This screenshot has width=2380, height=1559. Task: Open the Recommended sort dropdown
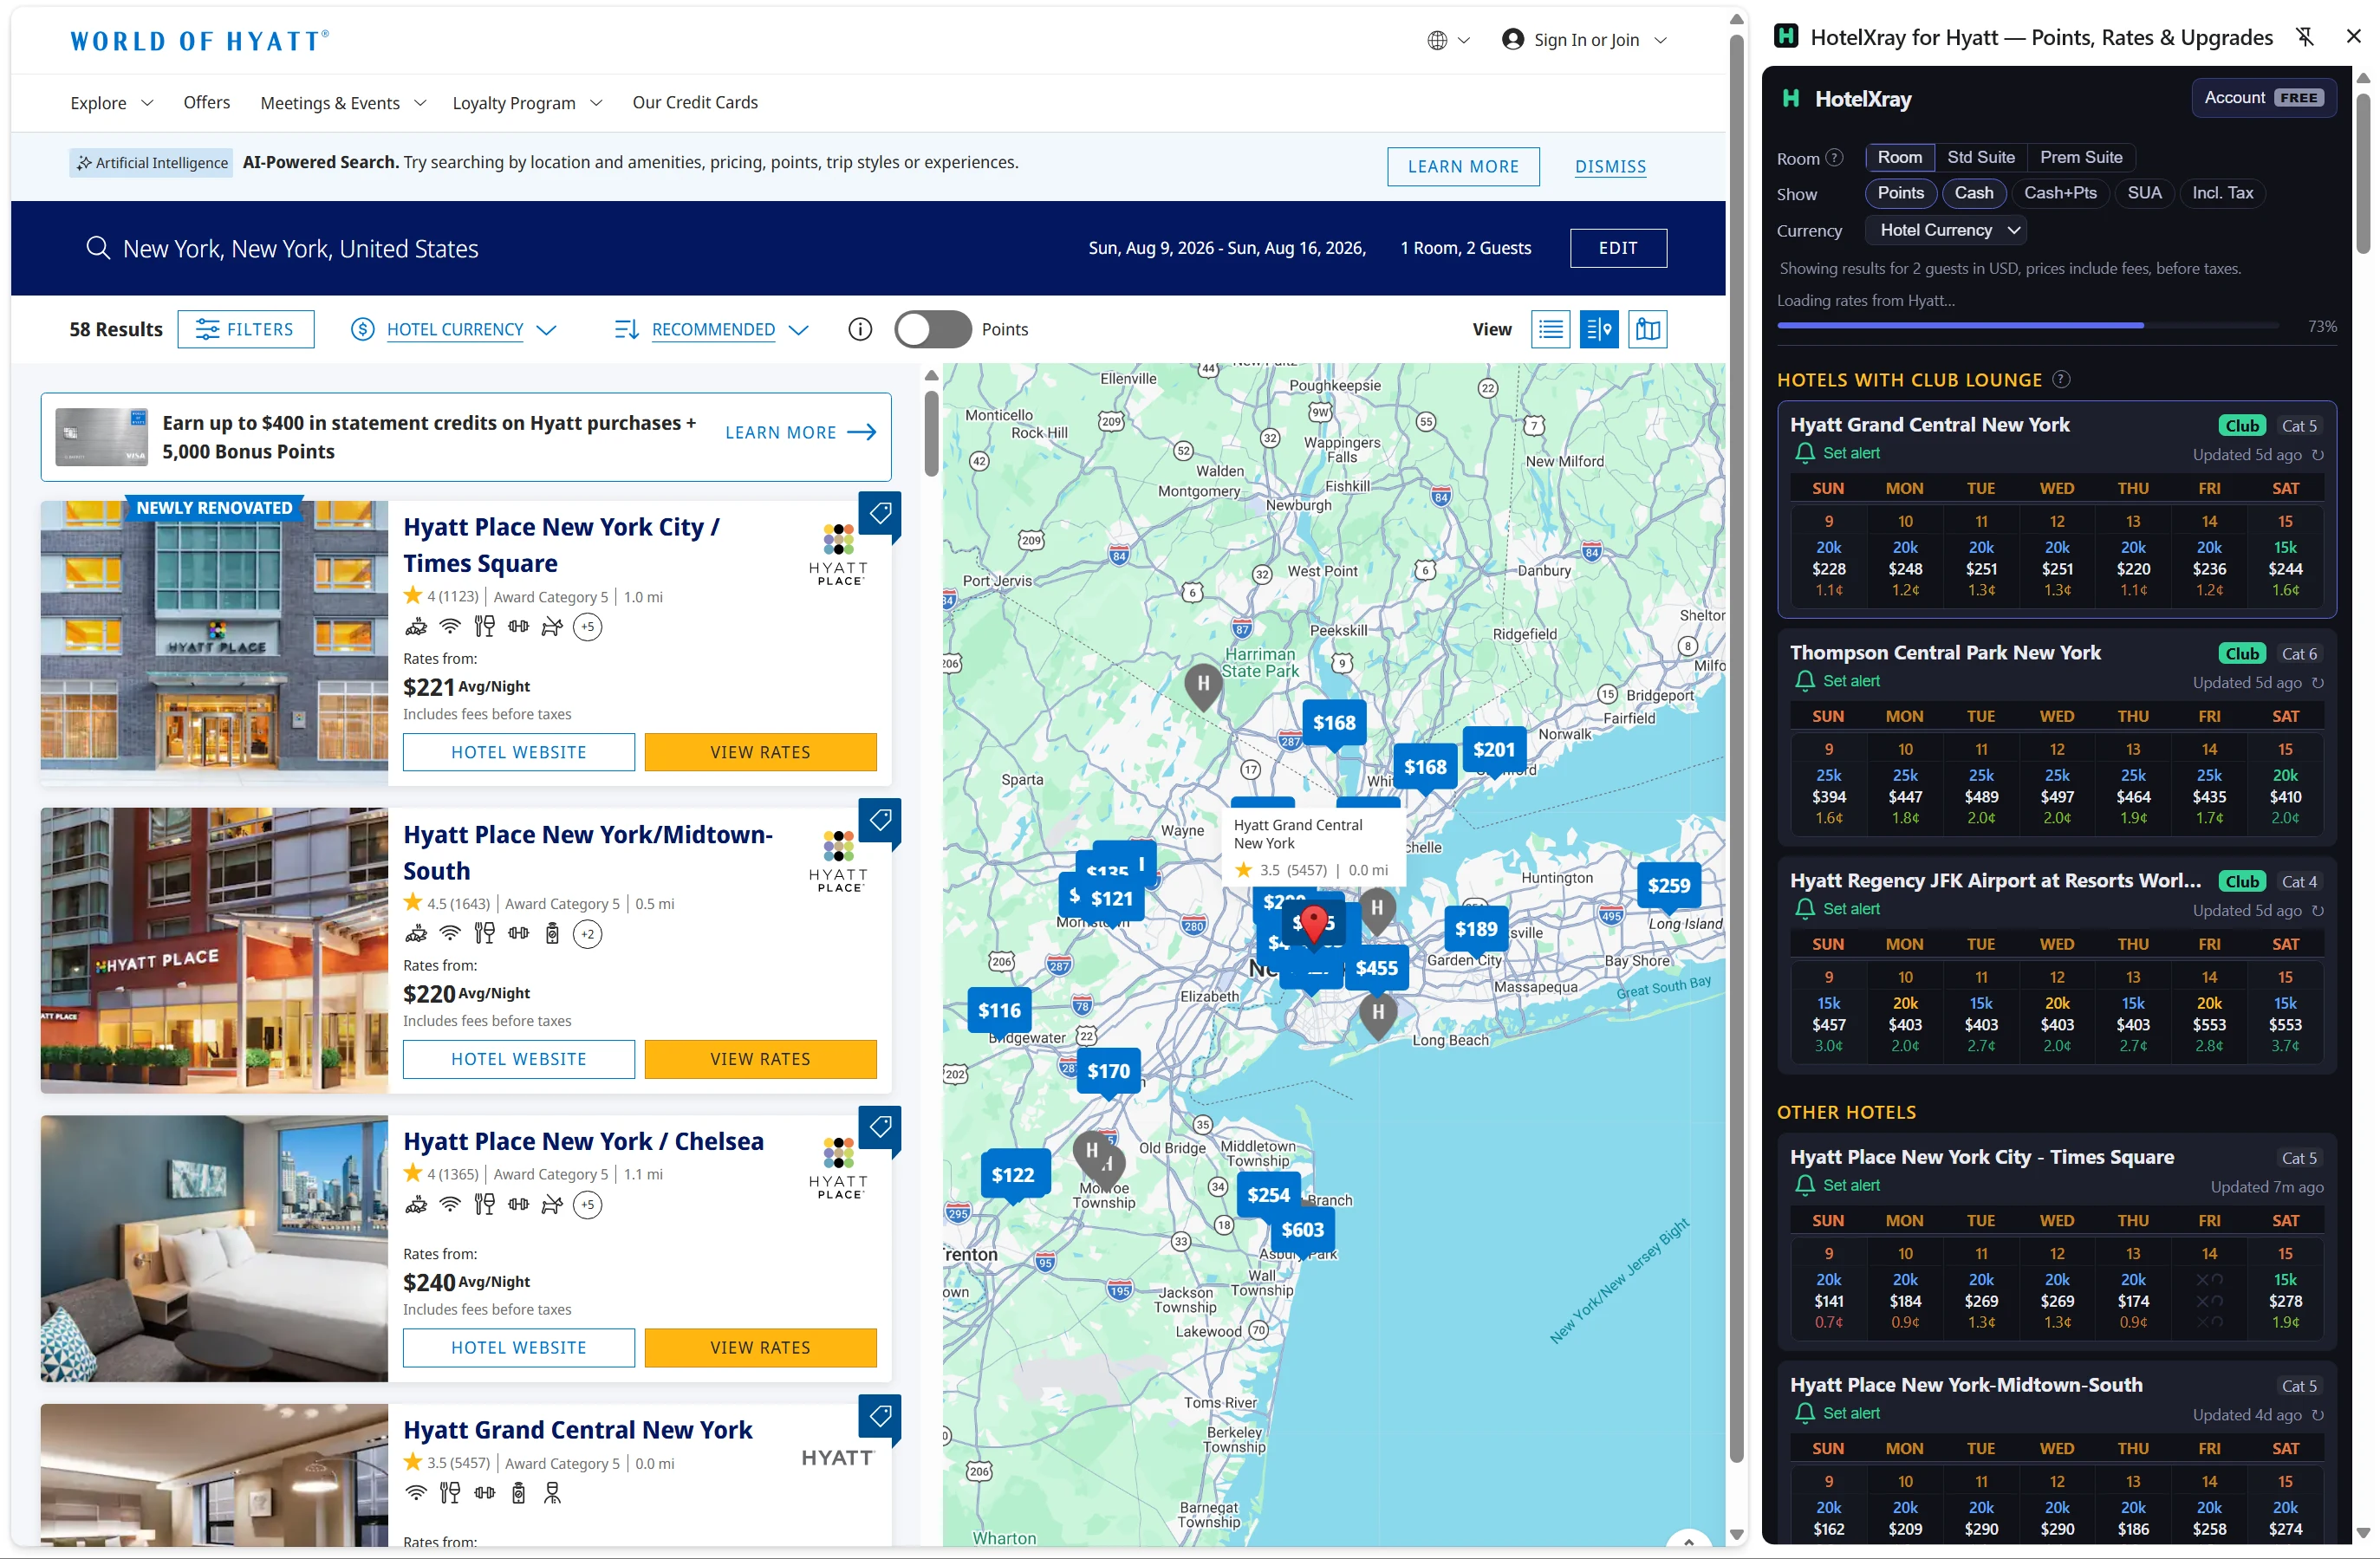tap(712, 329)
